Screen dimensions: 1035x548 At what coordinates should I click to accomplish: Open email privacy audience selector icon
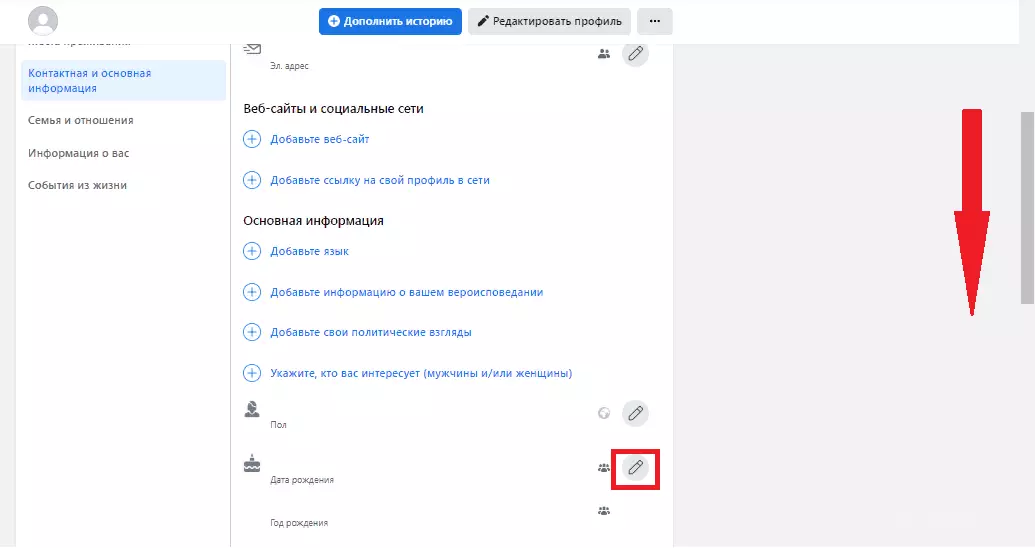point(604,54)
